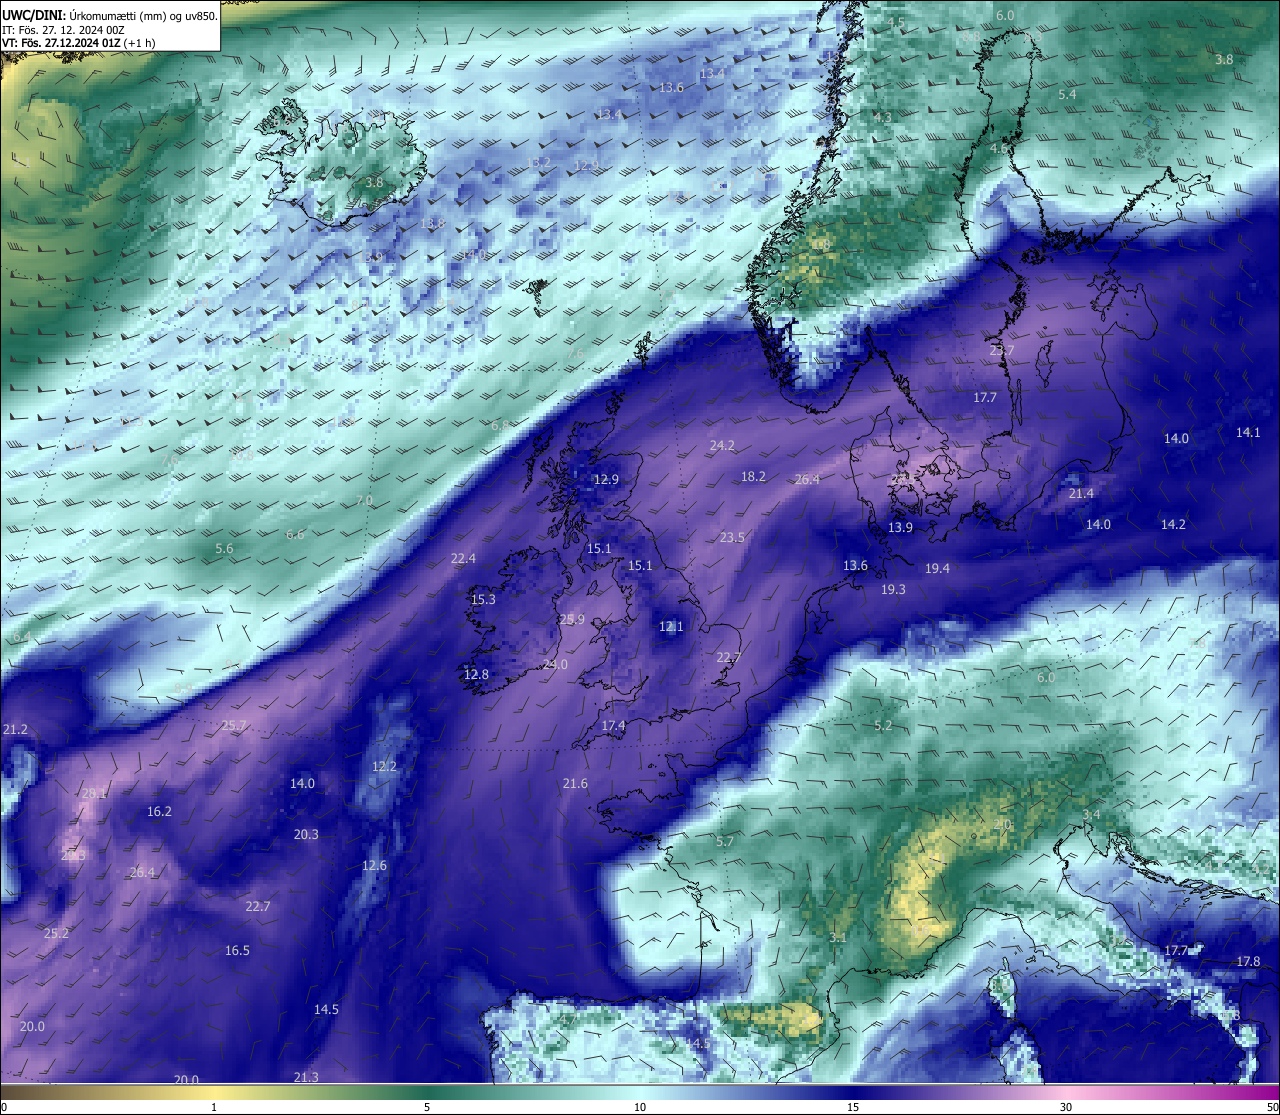1280x1115 pixels.
Task: Click the 12.8 value label
Action: pyautogui.click(x=476, y=674)
